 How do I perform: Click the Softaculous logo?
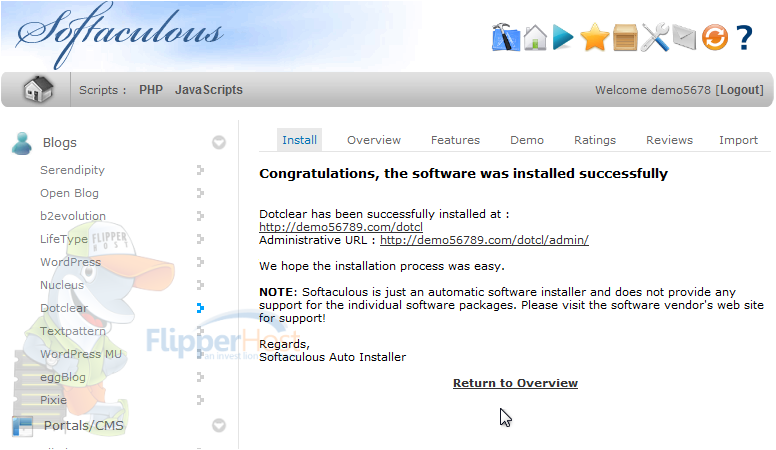[119, 34]
